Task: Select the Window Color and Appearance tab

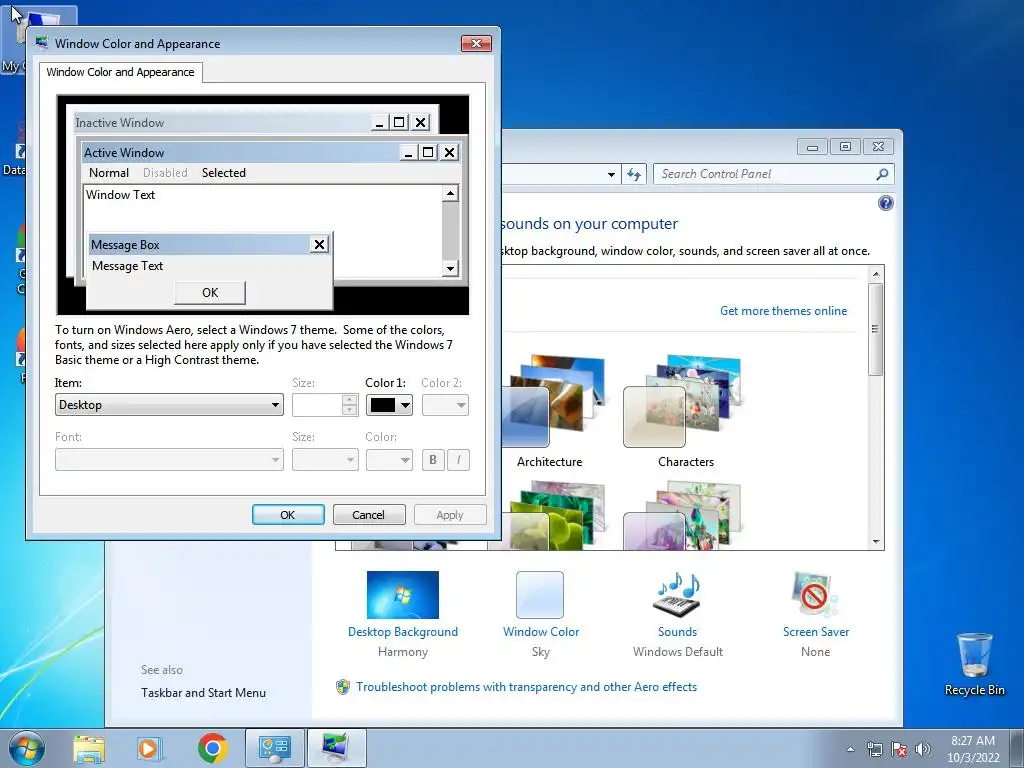Action: coord(120,72)
